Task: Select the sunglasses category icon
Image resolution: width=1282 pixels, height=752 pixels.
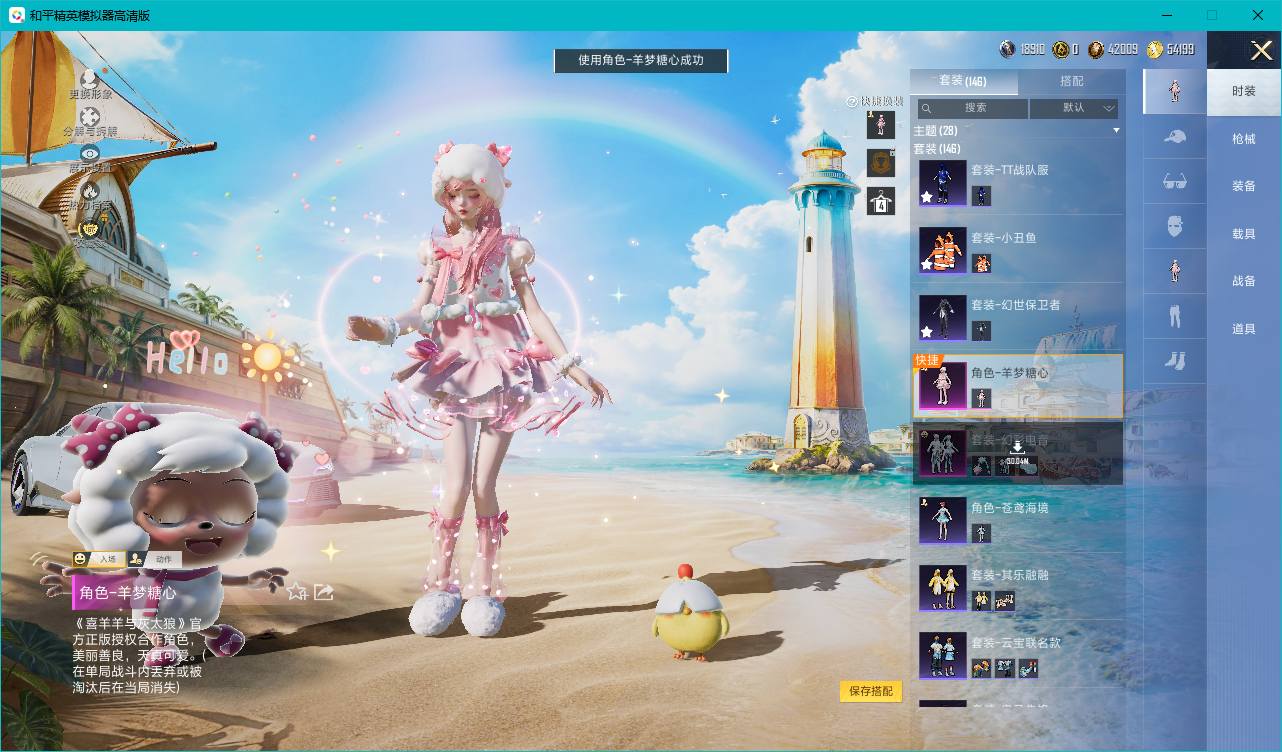Action: tap(1175, 181)
